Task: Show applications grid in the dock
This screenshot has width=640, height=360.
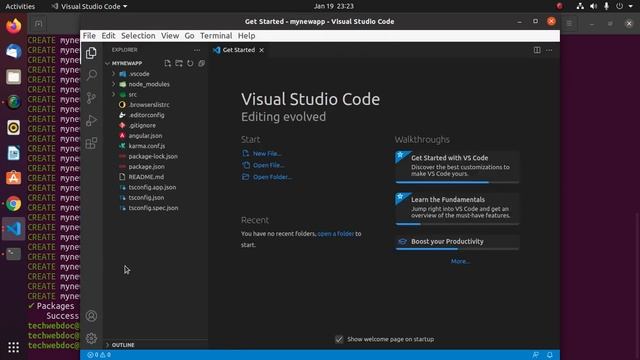Action: tap(13, 347)
